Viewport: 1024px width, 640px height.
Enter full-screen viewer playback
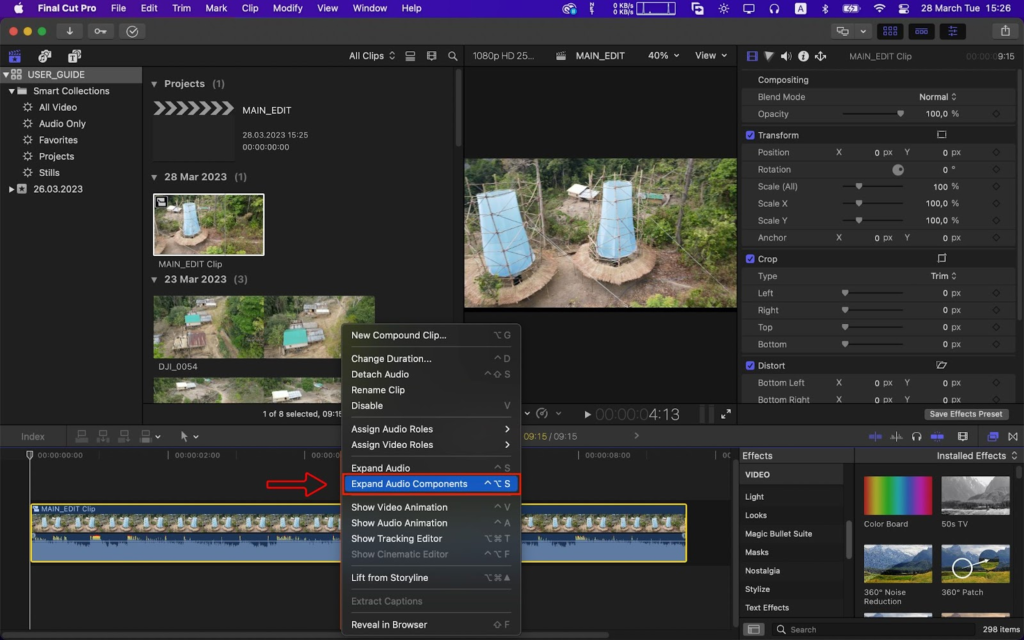[726, 414]
